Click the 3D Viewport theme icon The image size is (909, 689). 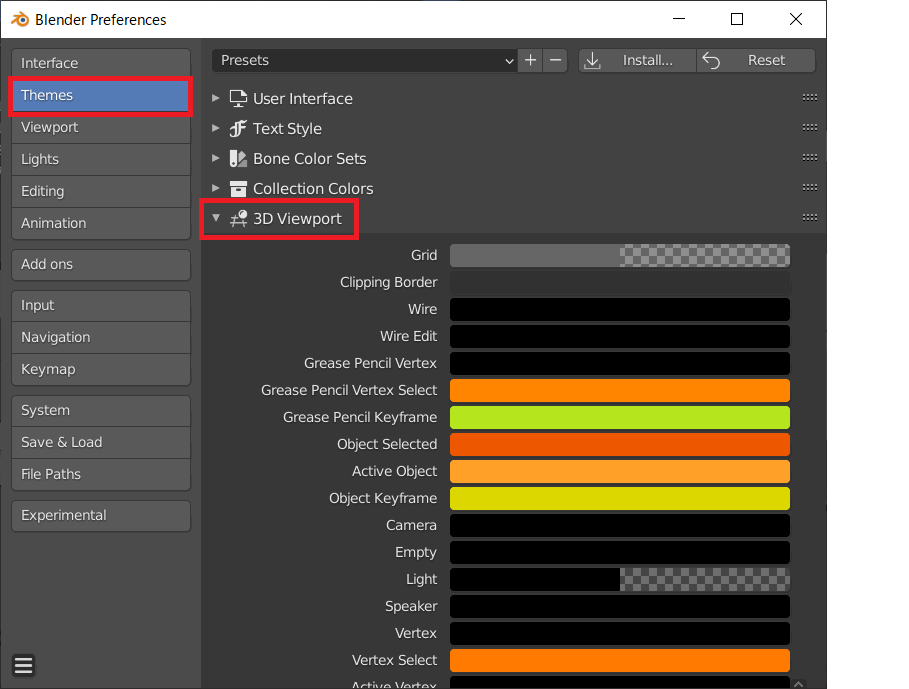tap(238, 218)
